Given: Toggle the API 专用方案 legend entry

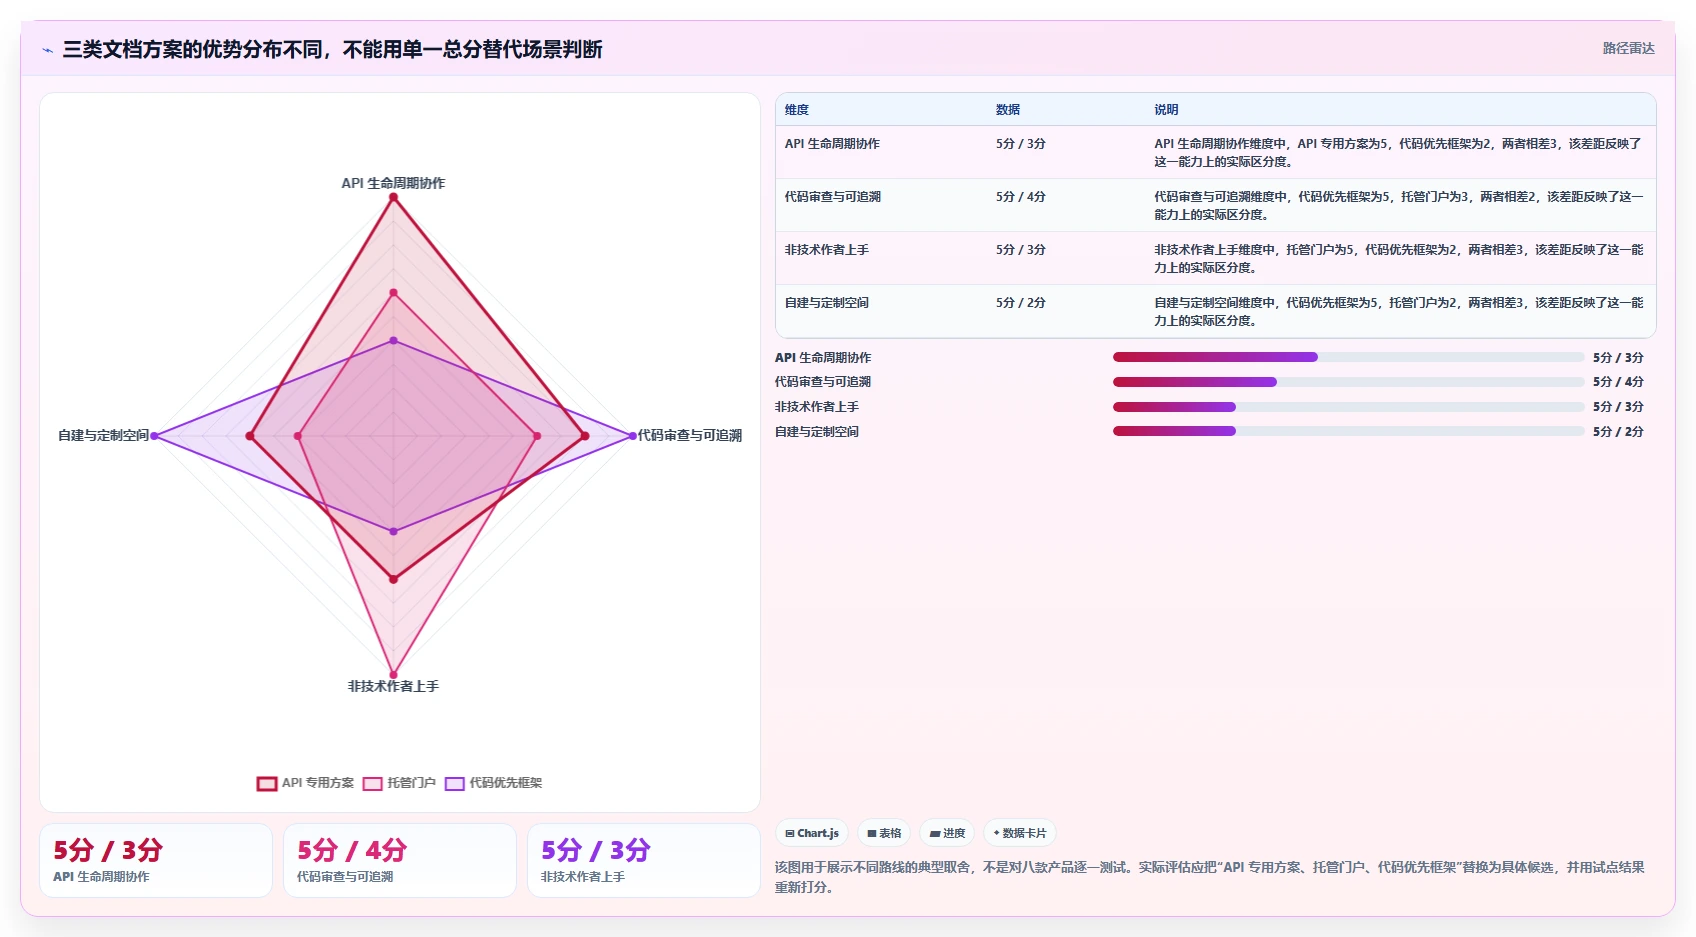Looking at the screenshot, I should point(306,783).
